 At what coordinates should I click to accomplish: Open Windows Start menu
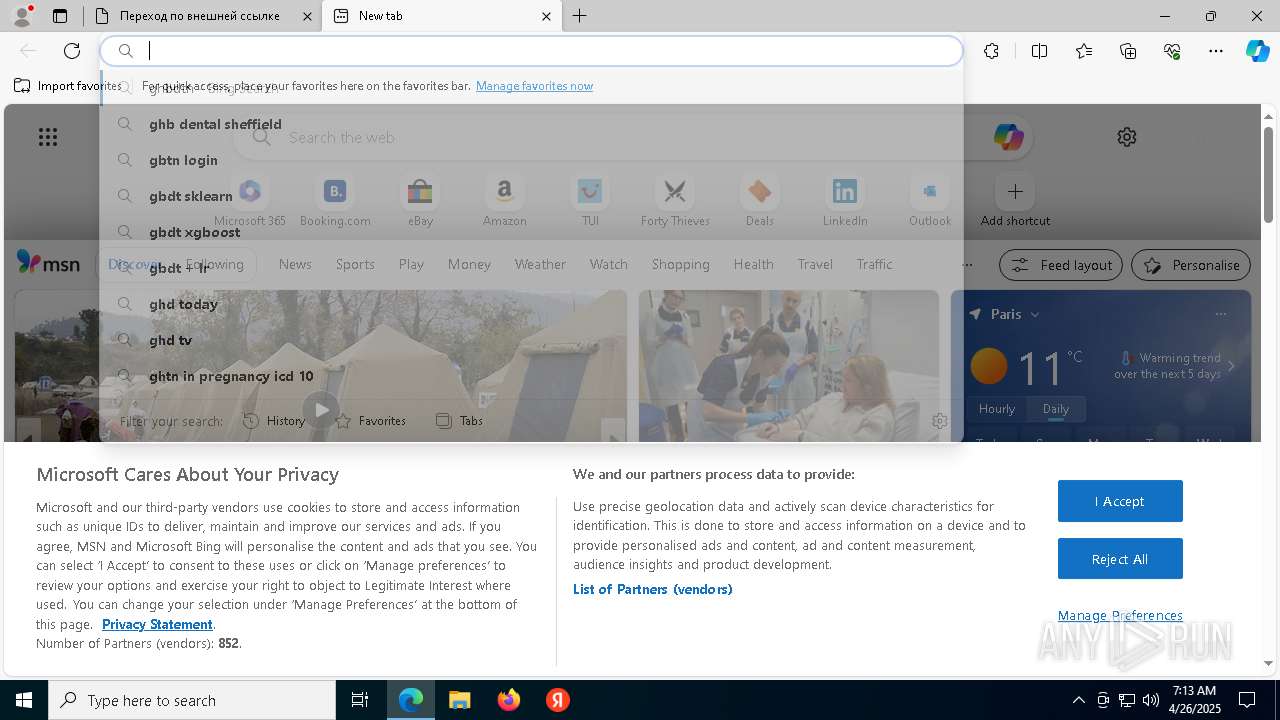[x=24, y=700]
